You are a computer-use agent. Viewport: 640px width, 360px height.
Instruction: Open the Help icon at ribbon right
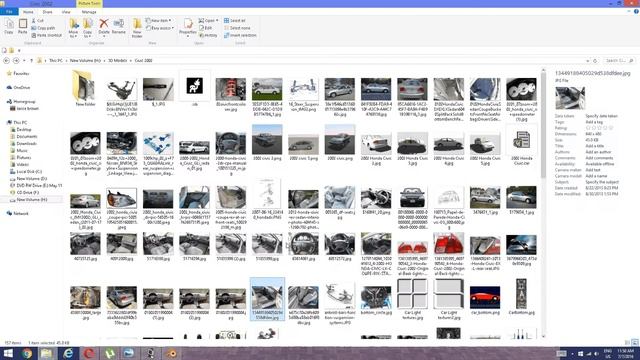coord(636,12)
